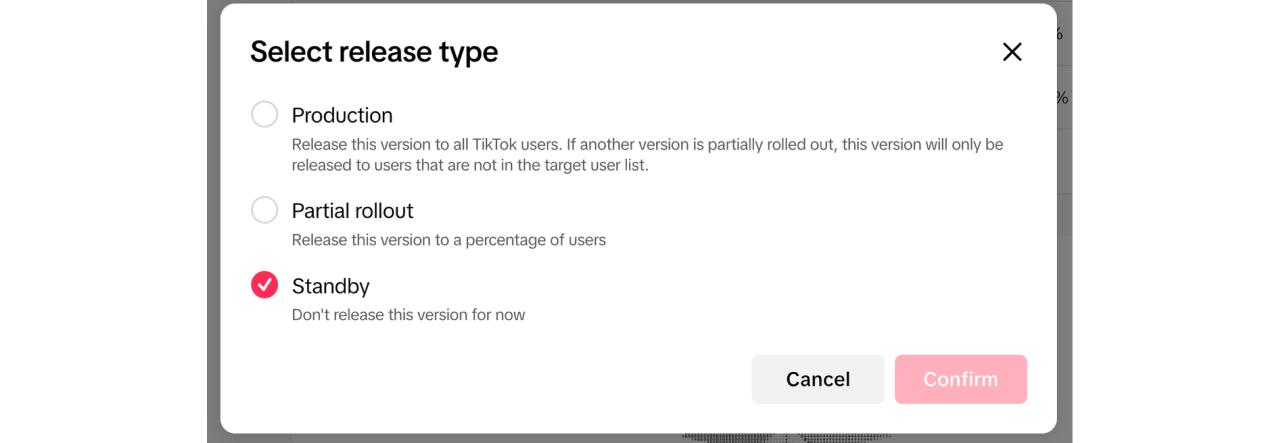Close the Select release type dialog
Viewport: 1280px width, 443px height.
1012,52
